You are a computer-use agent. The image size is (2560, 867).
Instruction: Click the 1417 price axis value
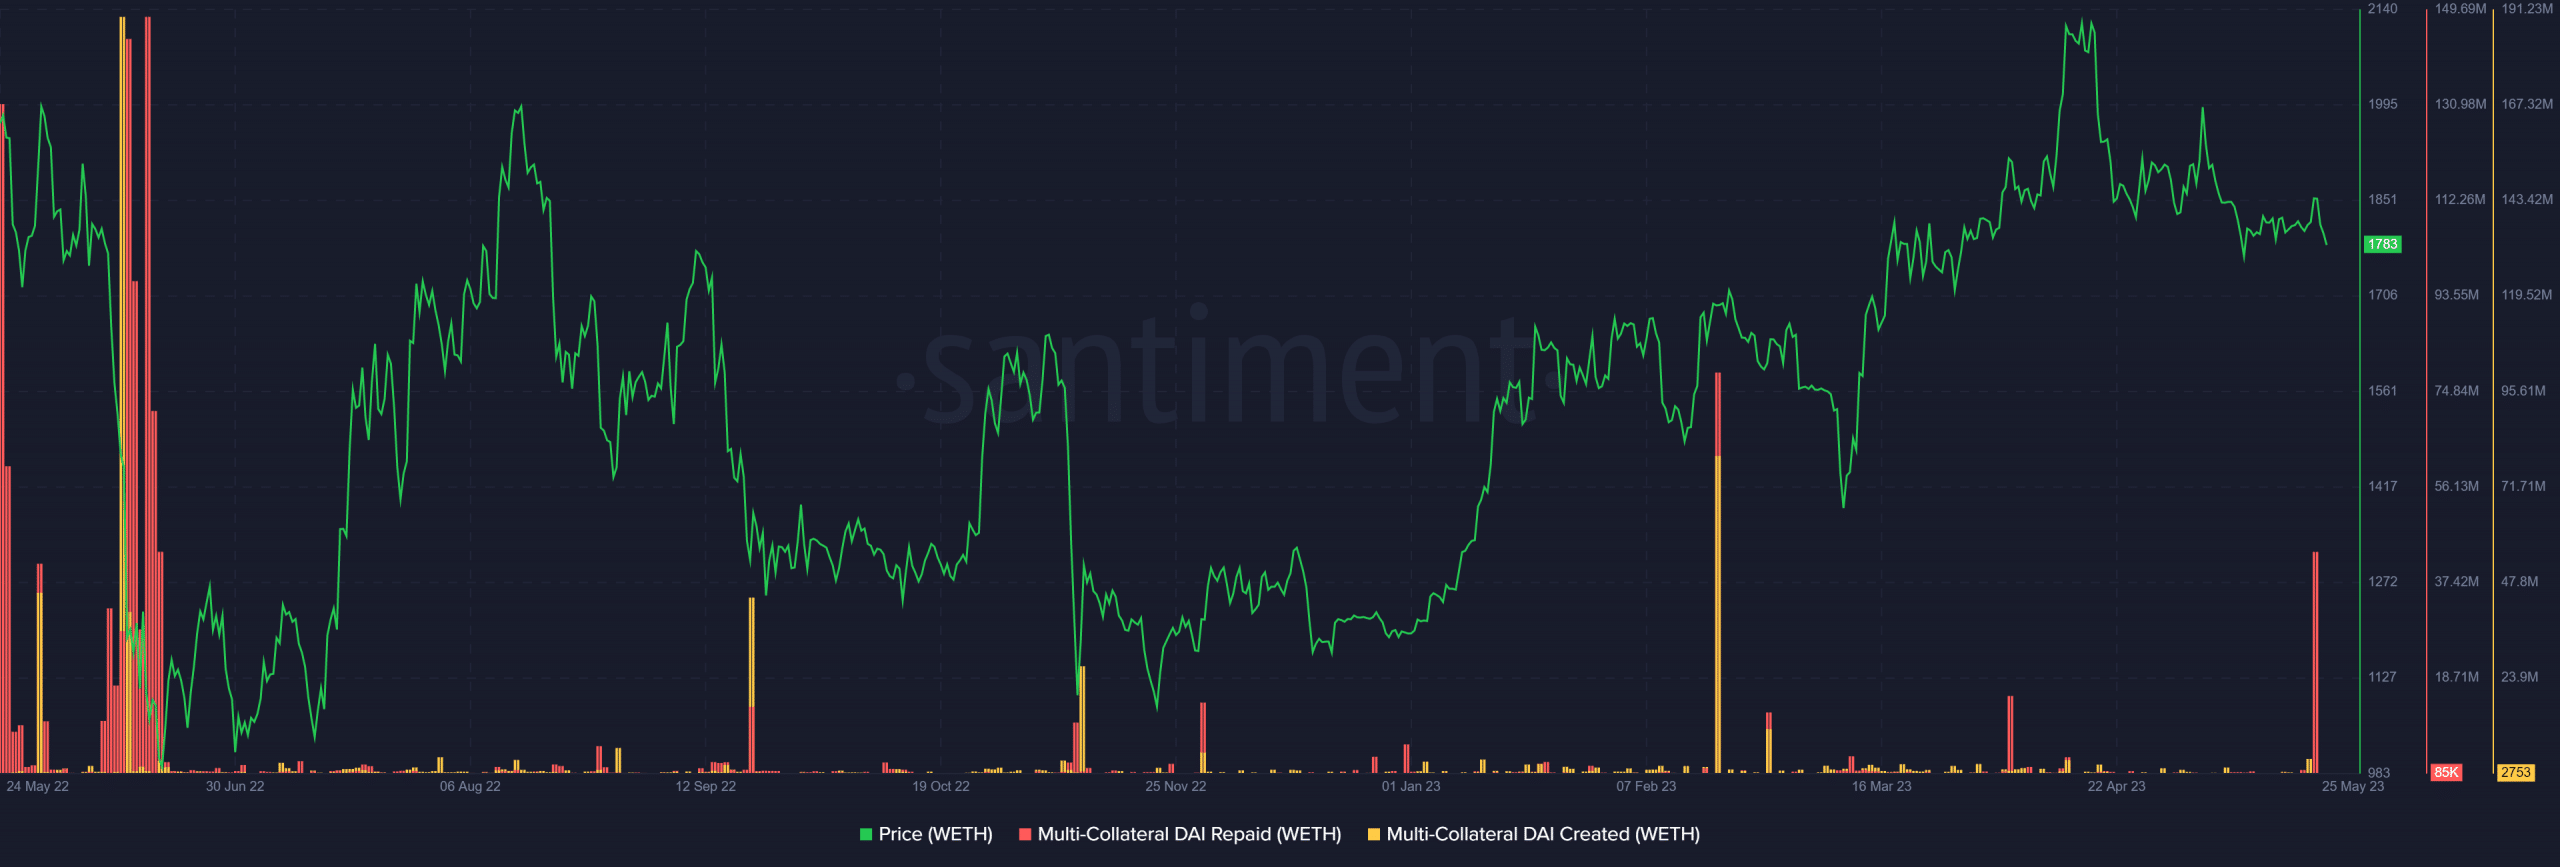[2382, 486]
